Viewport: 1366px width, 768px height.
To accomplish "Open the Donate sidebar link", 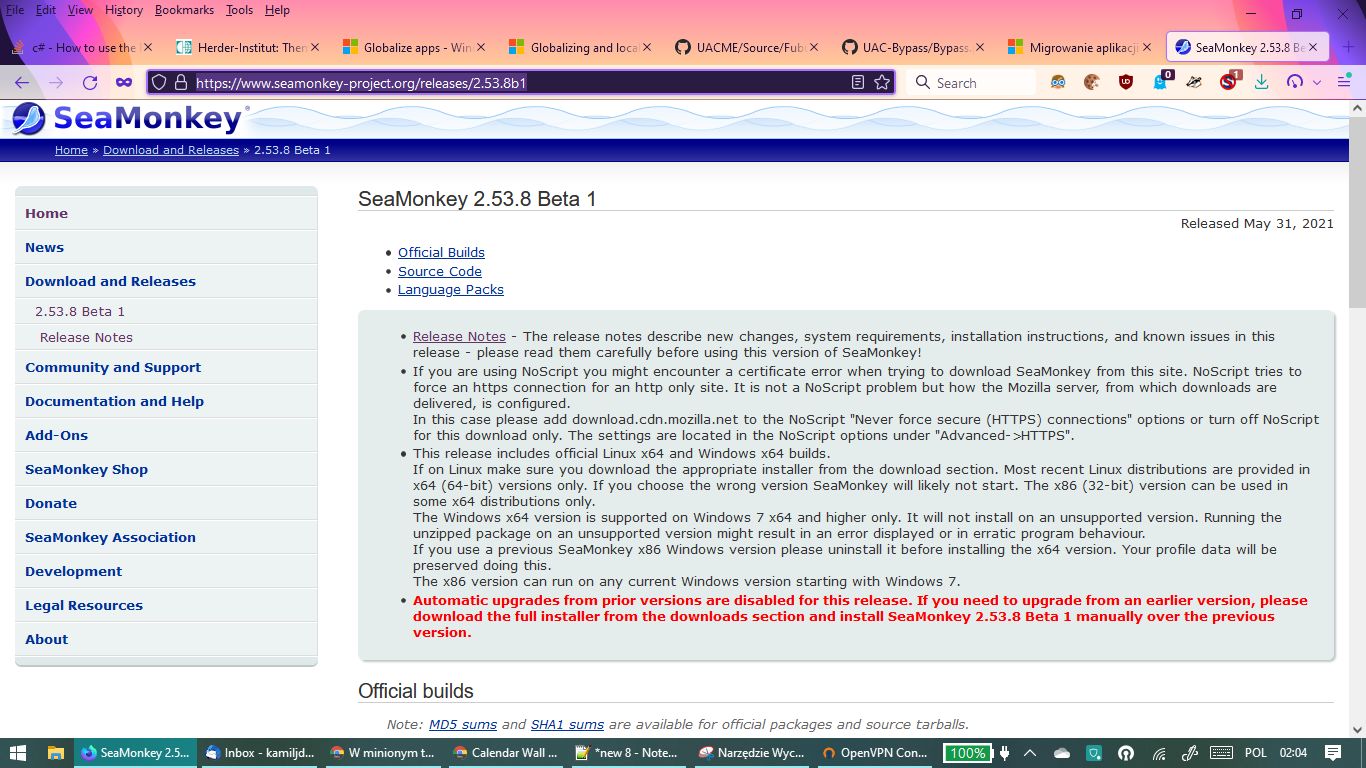I will click(166, 503).
